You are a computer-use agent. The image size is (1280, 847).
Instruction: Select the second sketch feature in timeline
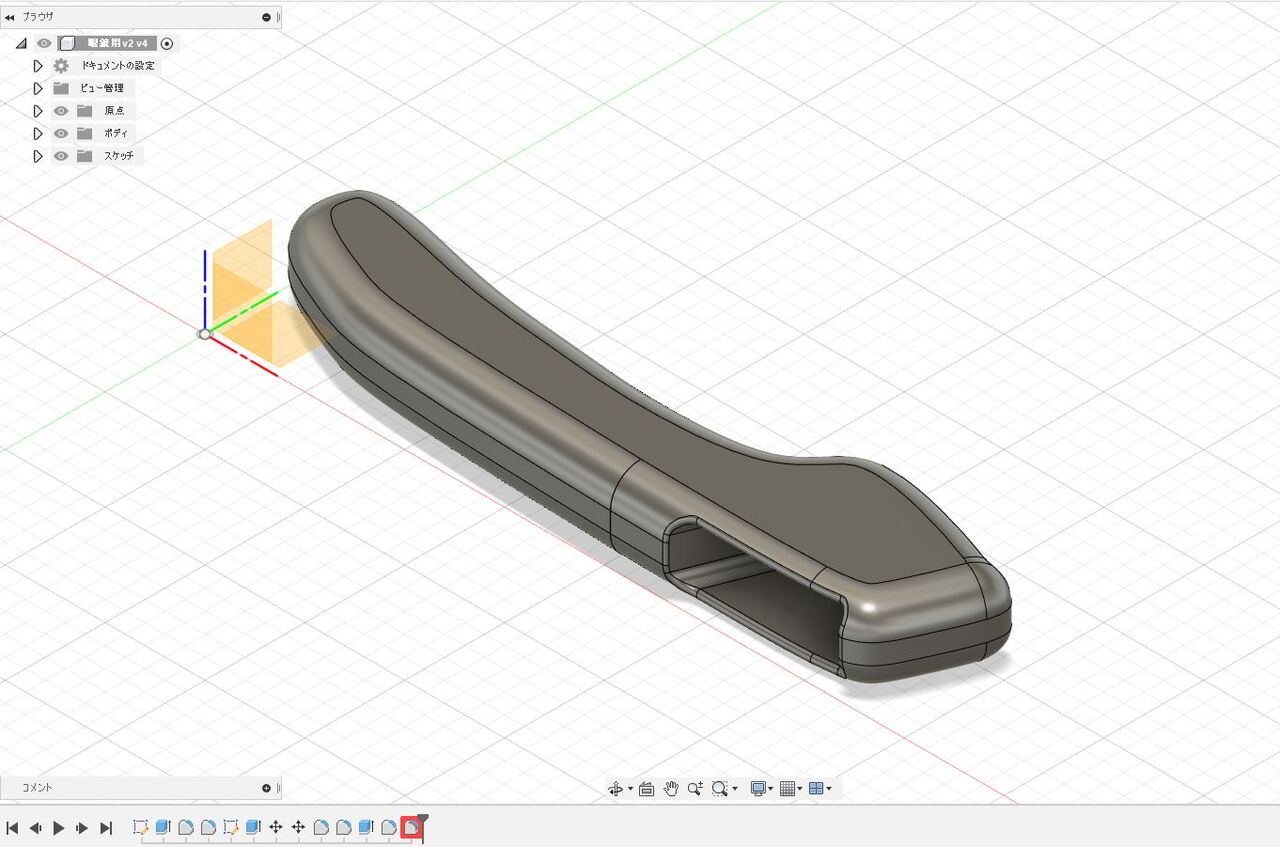pyautogui.click(x=231, y=828)
